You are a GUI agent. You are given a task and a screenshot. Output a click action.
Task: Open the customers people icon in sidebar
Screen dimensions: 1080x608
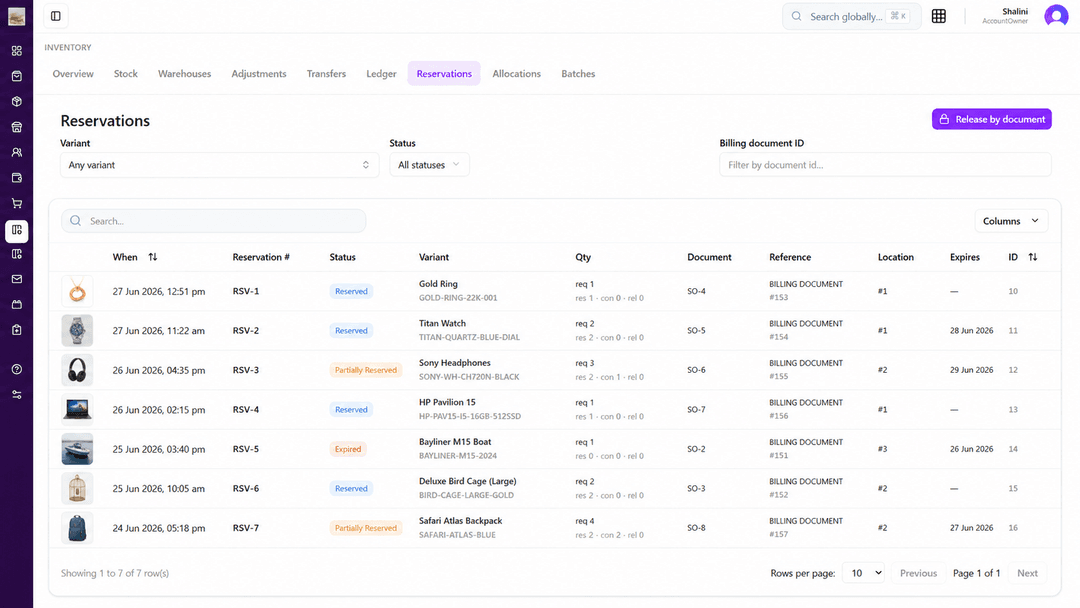click(17, 152)
